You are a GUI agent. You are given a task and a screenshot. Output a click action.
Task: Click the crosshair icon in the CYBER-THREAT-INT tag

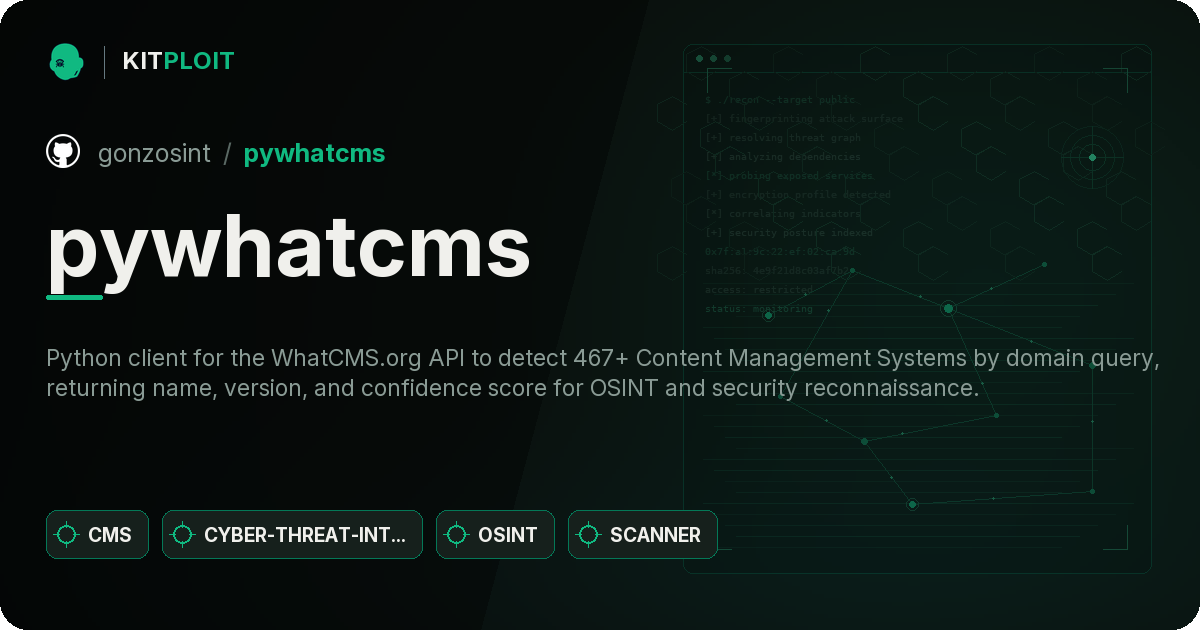[183, 535]
